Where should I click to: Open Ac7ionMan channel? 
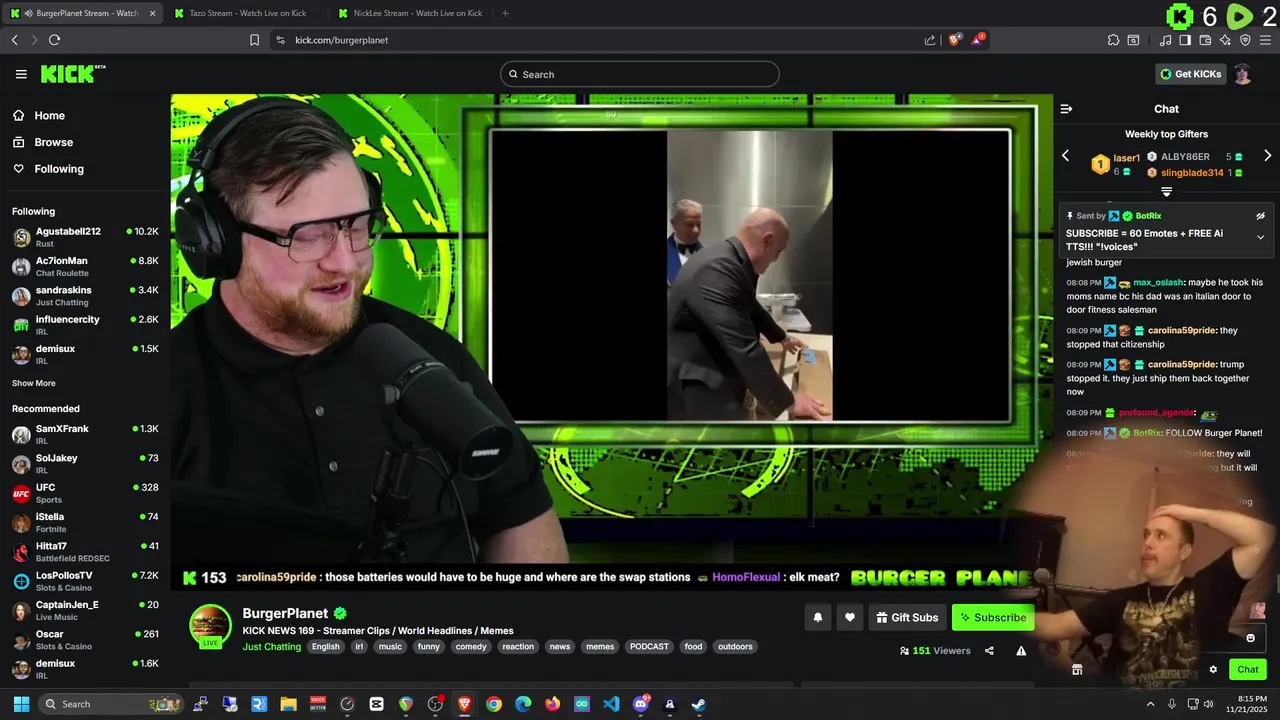pyautogui.click(x=85, y=266)
